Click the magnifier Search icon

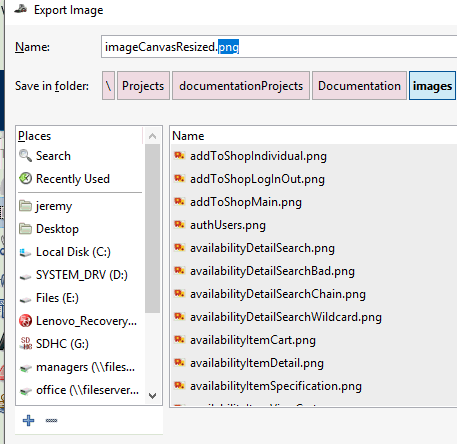[25, 156]
